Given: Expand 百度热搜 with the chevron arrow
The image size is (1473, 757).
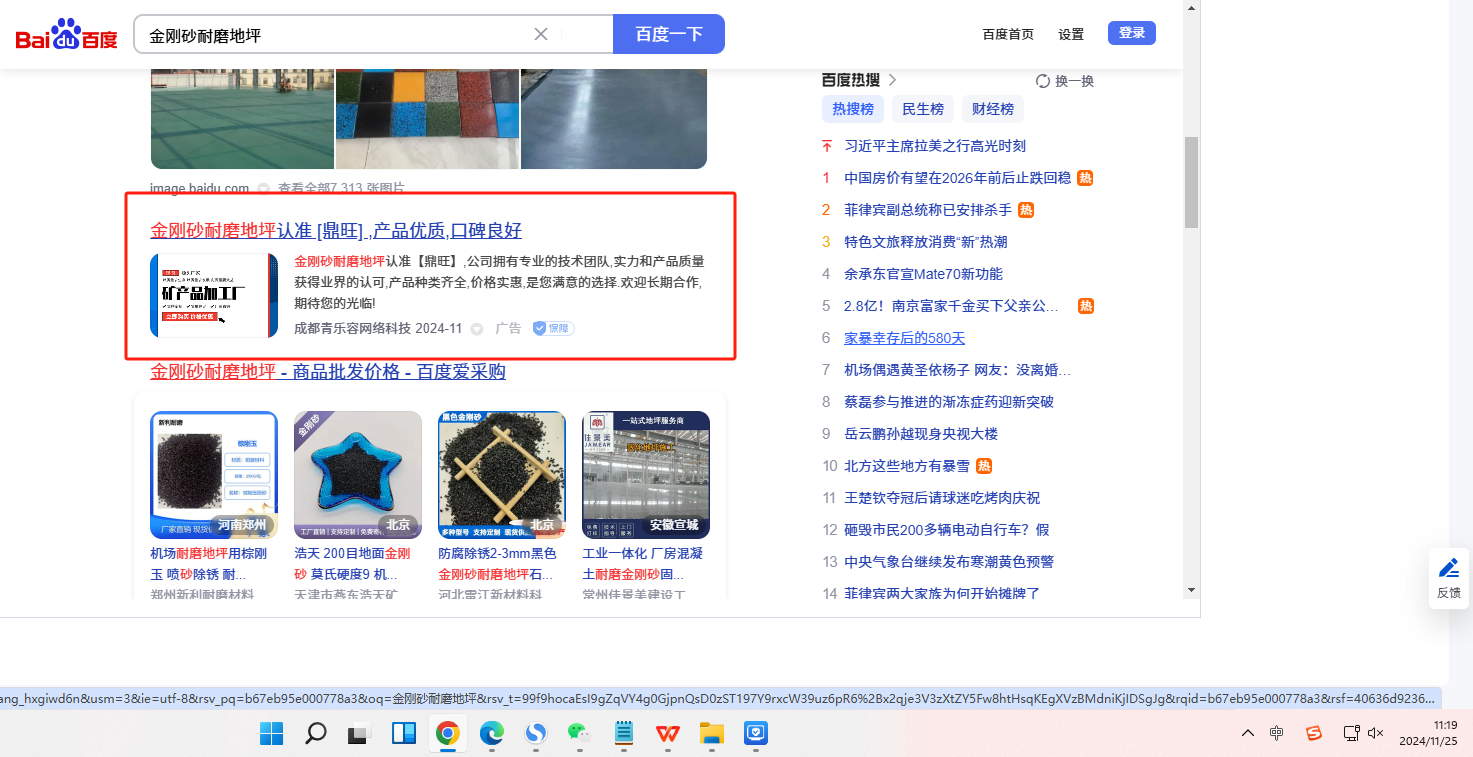Looking at the screenshot, I should pos(892,80).
